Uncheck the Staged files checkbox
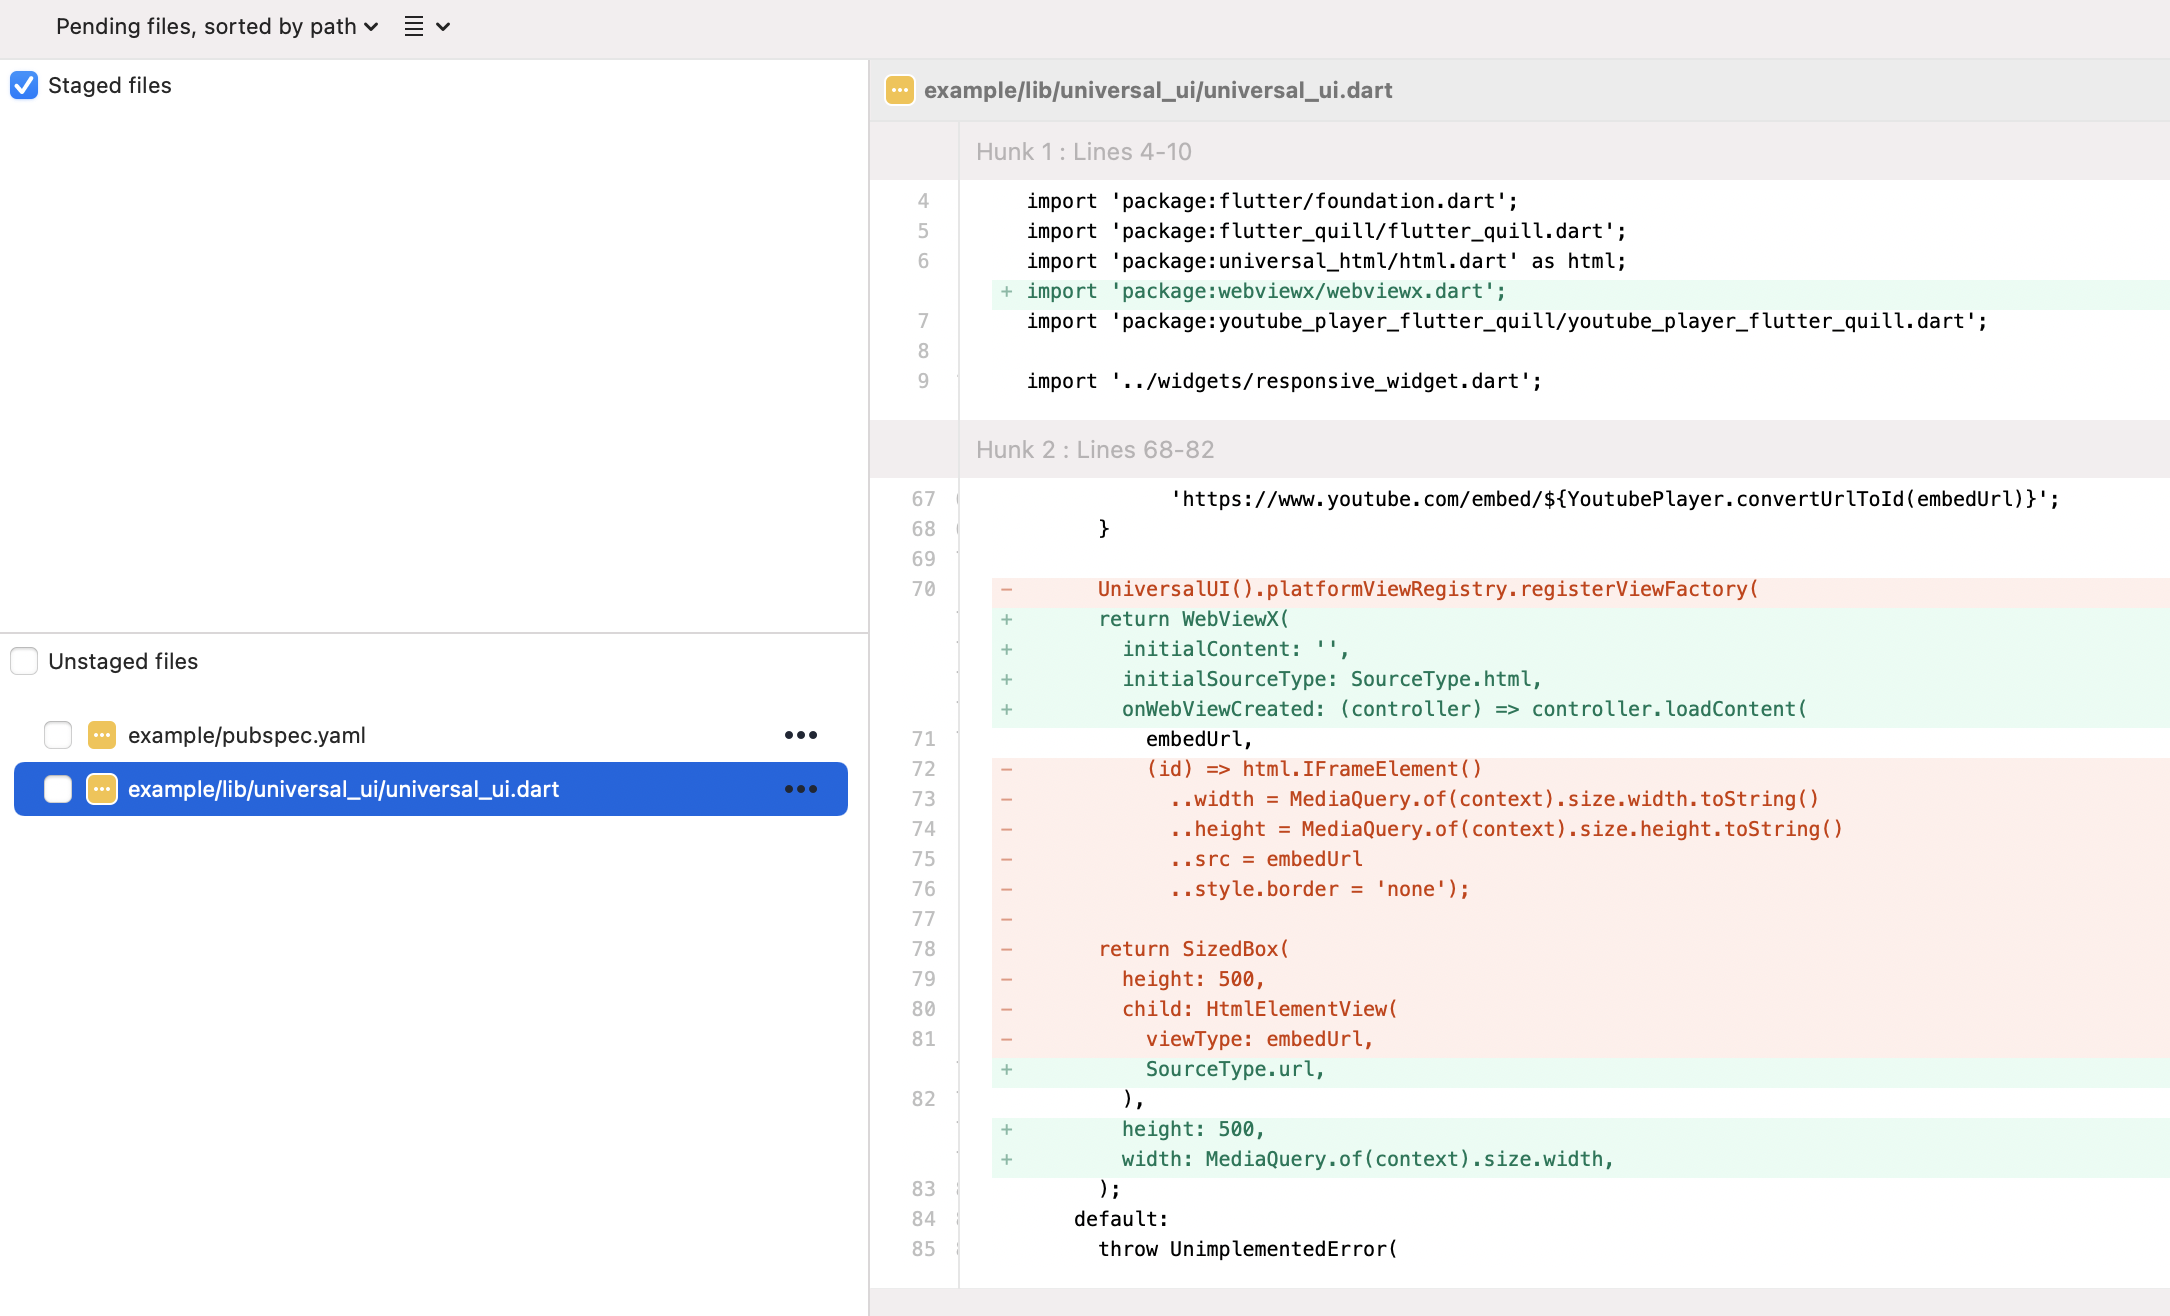 (23, 85)
